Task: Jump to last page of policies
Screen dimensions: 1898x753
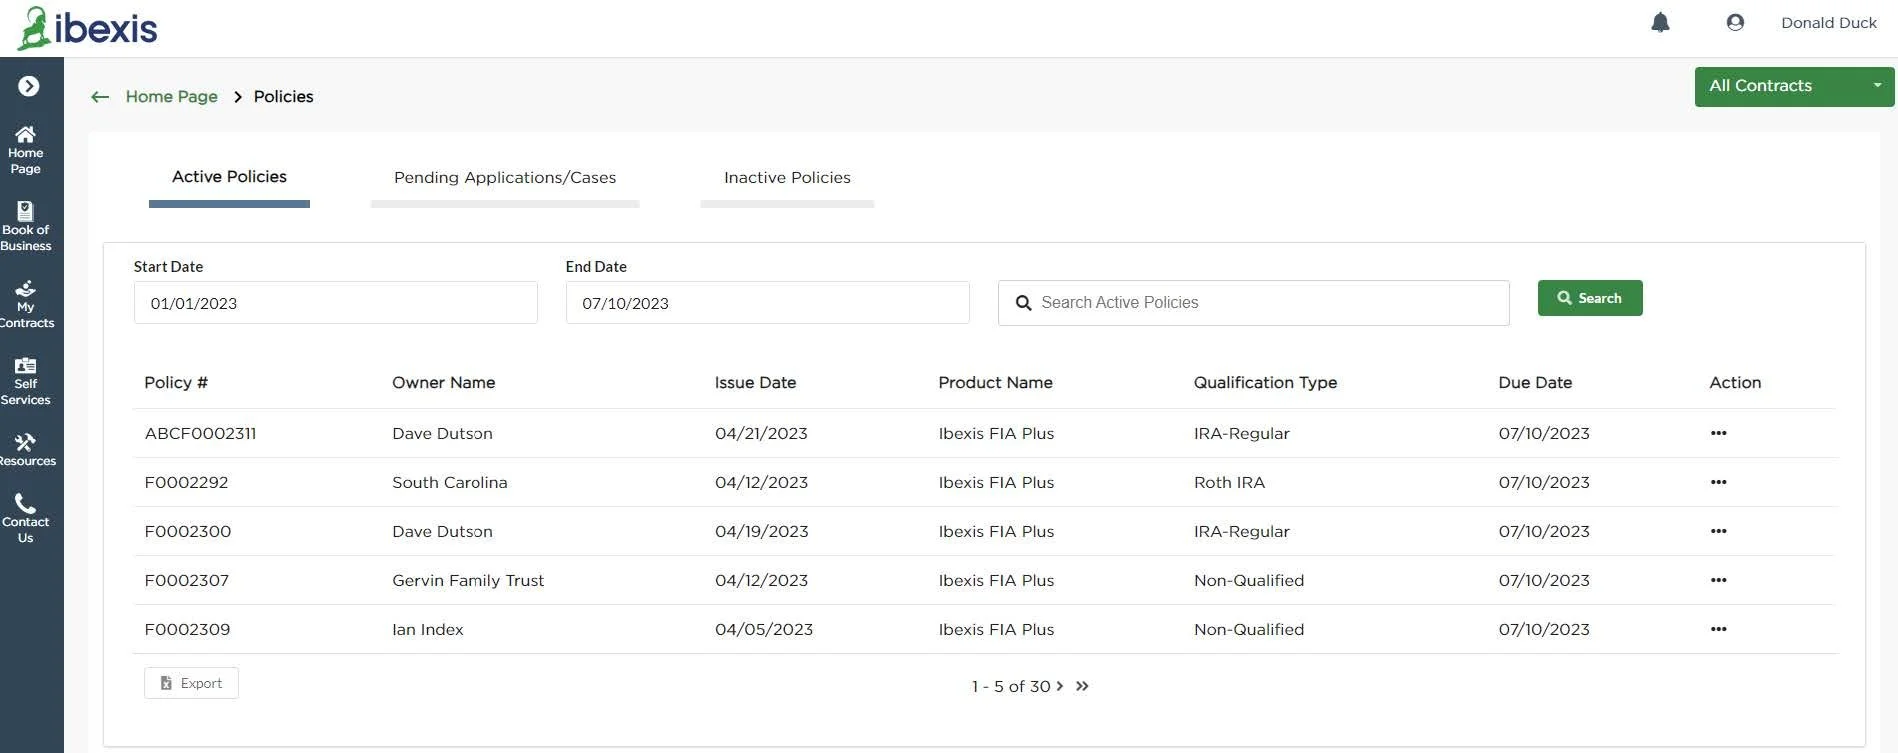Action: tap(1082, 686)
